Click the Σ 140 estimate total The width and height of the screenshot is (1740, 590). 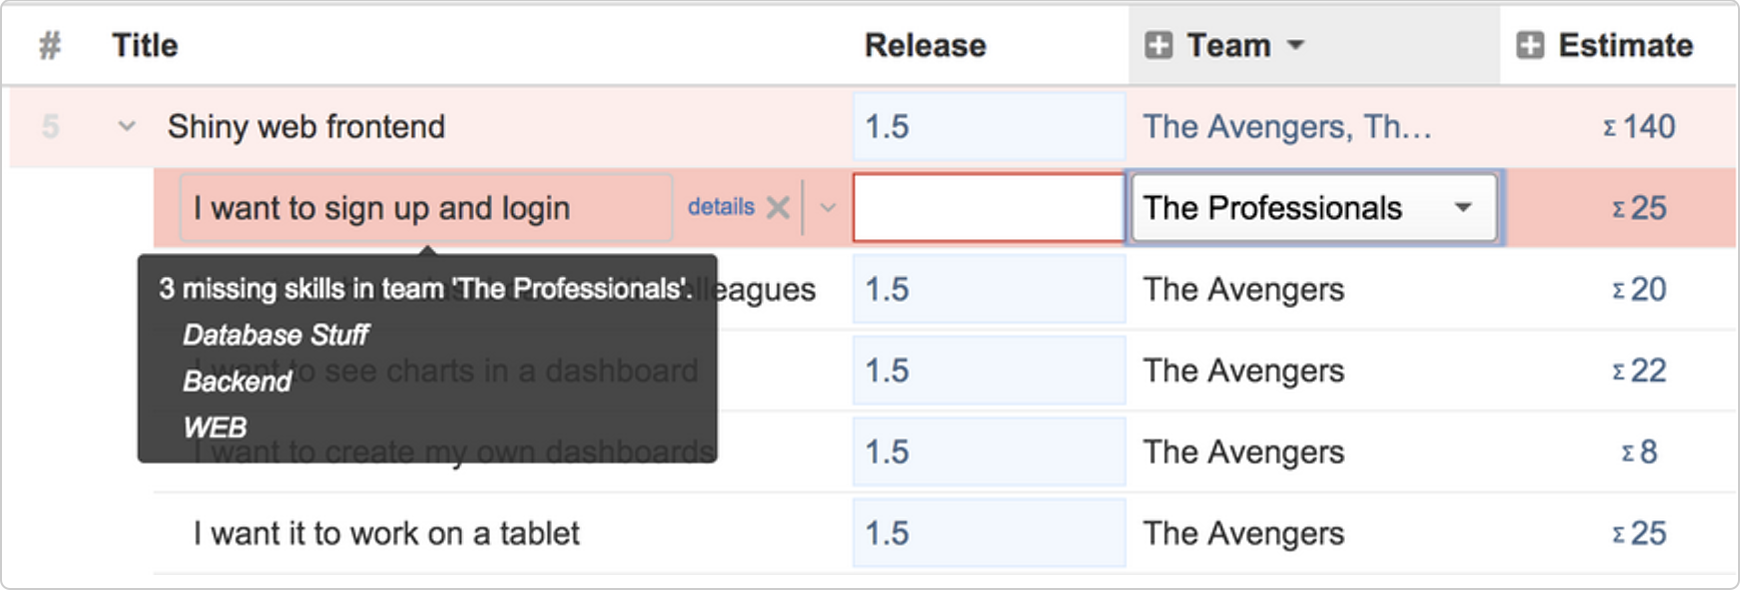[1639, 127]
